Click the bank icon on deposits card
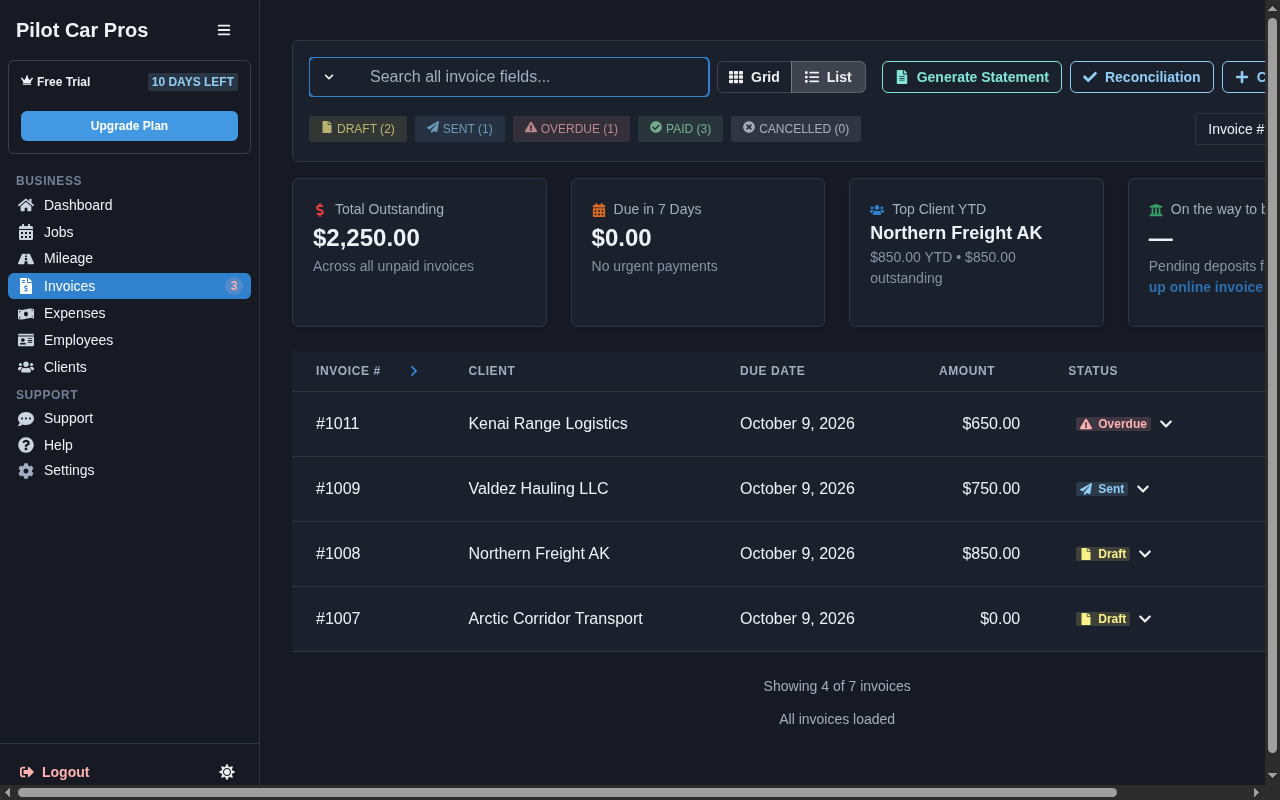Screen dimensions: 1280x800 1156,210
